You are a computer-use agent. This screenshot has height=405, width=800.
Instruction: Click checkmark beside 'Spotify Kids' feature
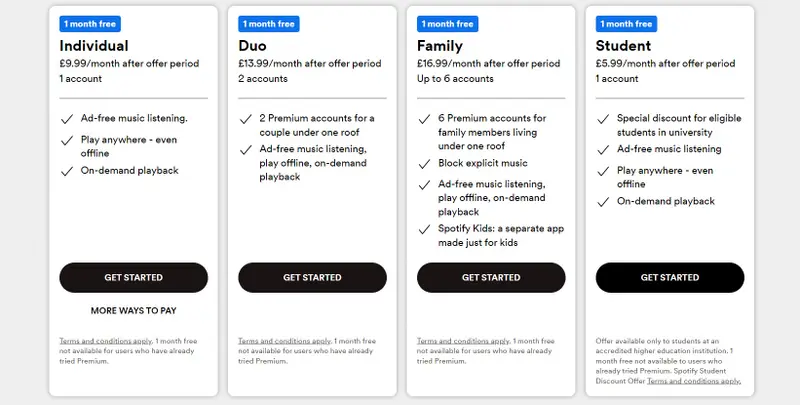click(424, 230)
